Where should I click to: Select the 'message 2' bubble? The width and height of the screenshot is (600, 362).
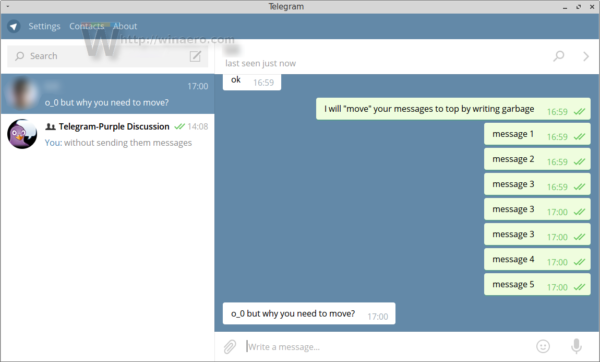537,159
